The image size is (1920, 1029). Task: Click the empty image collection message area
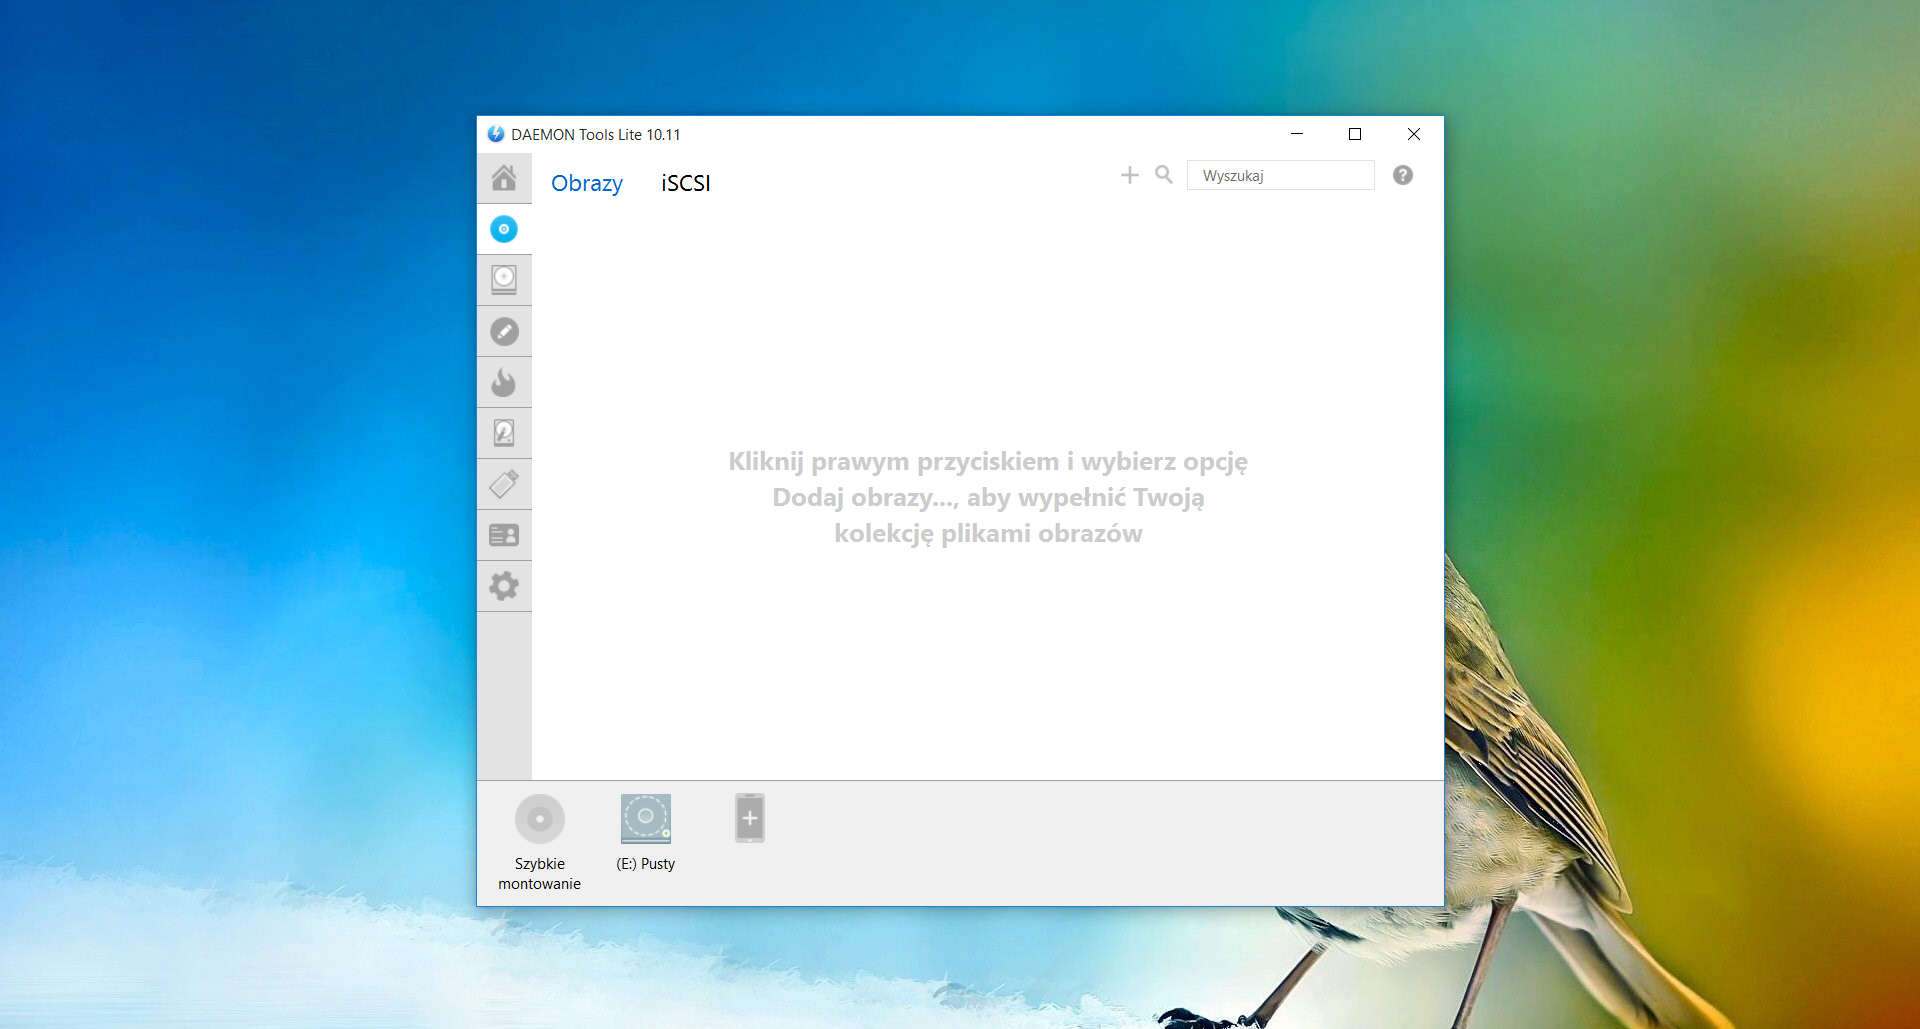pos(987,497)
